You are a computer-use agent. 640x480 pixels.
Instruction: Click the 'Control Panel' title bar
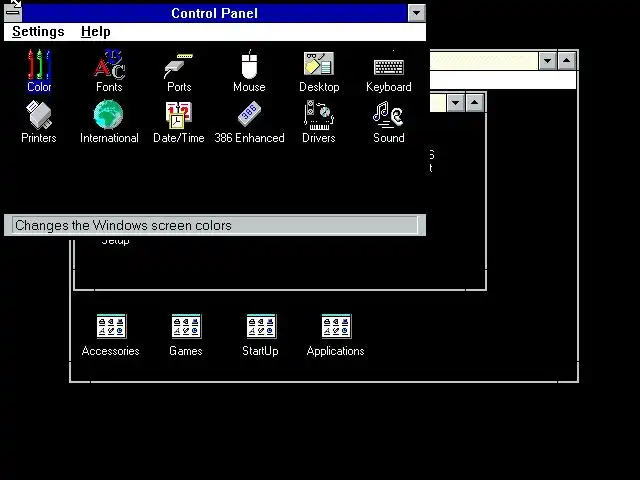pos(215,13)
